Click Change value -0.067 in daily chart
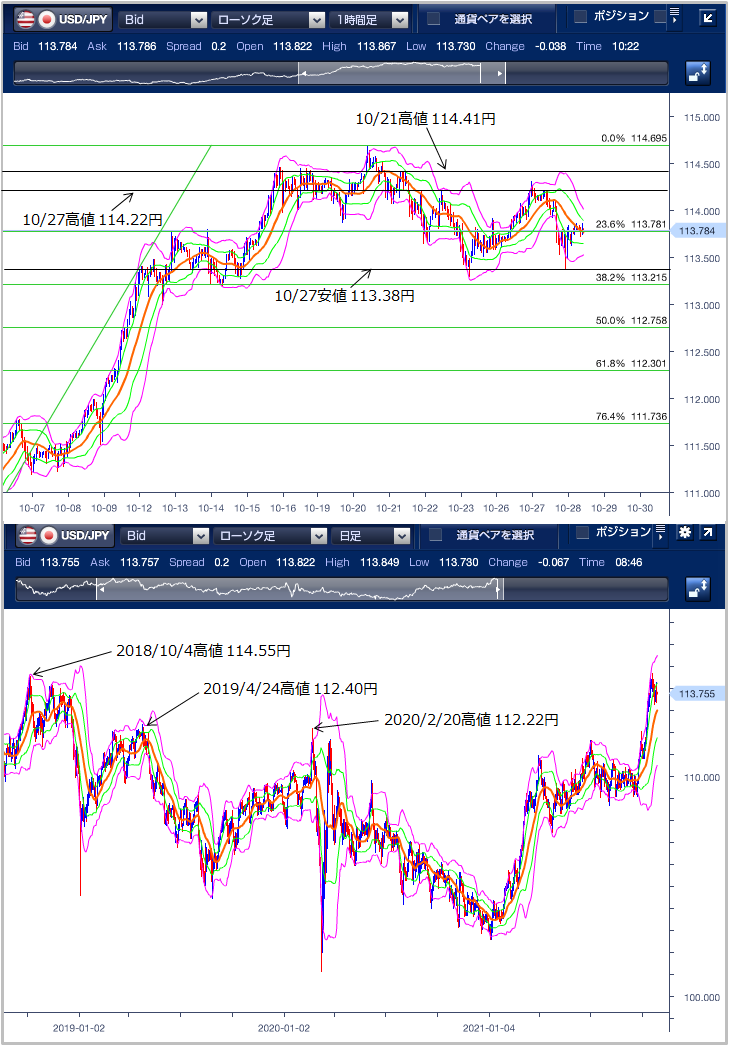This screenshot has height=1046, width=729. [553, 562]
